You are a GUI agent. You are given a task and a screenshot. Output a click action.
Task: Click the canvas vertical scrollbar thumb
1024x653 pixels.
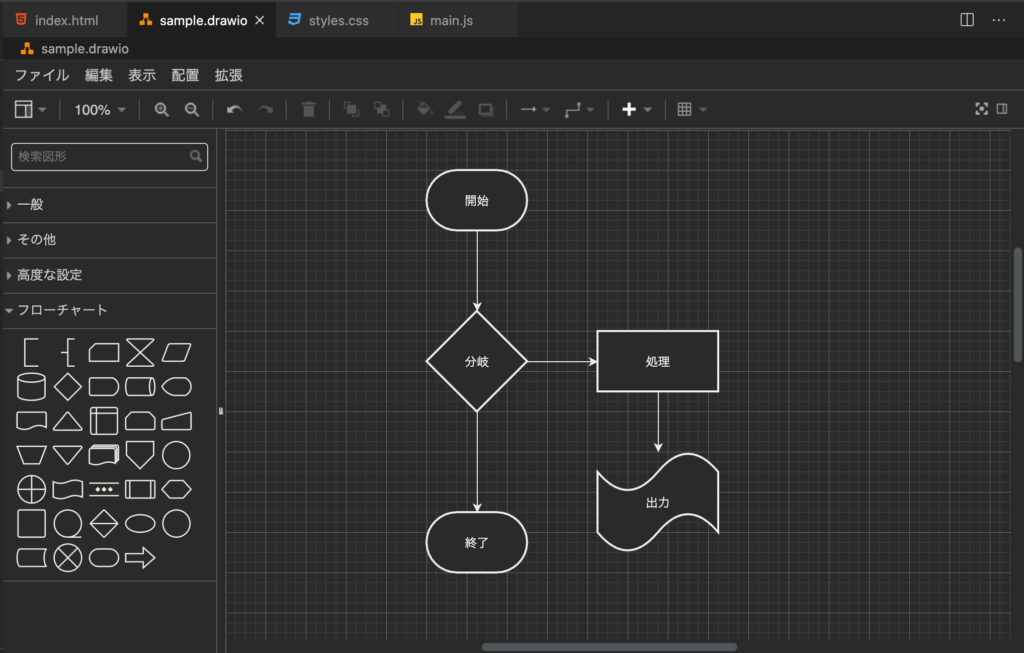[x=1017, y=304]
